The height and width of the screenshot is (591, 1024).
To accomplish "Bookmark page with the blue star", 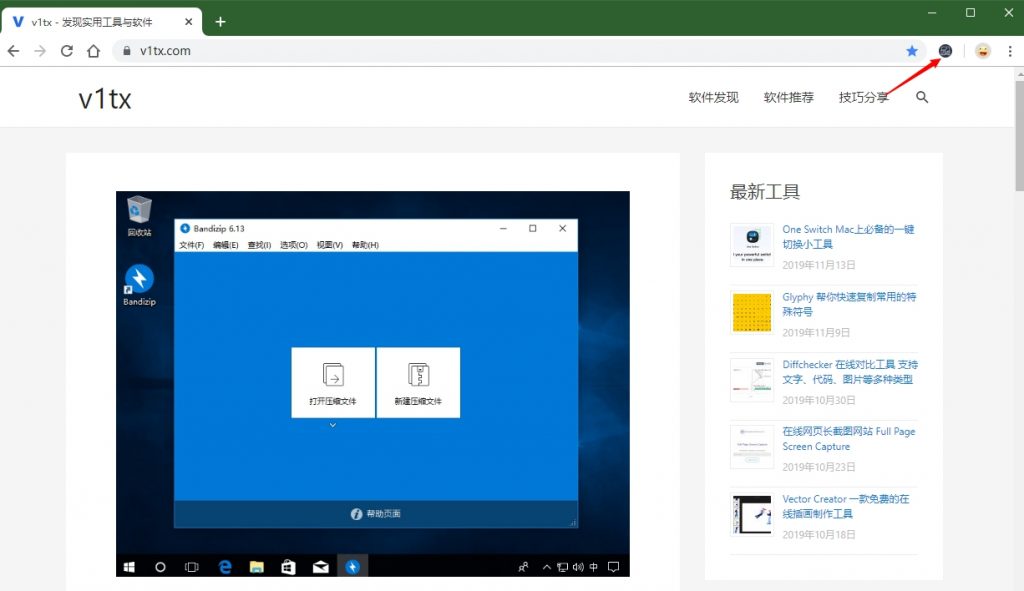I will [x=912, y=51].
